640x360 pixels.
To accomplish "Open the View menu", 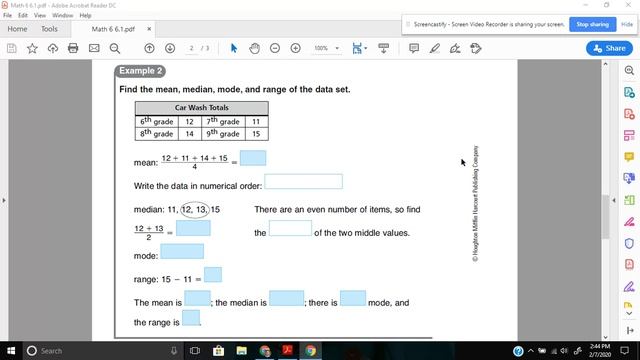I will [40, 15].
